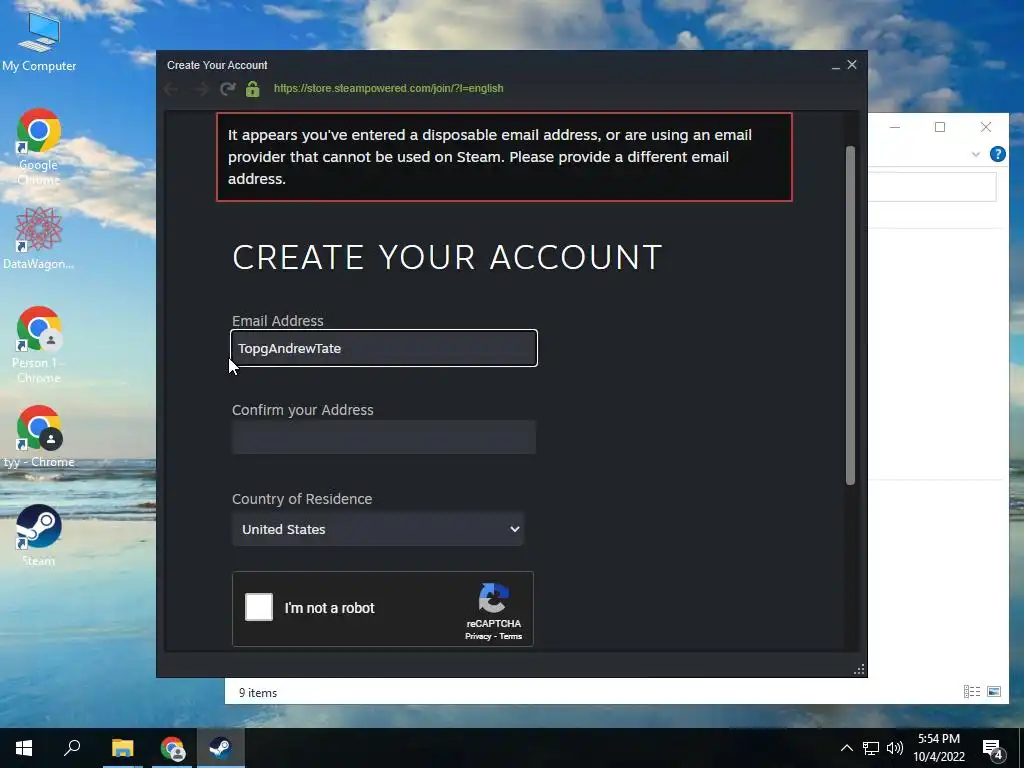Screen dimensions: 1024x768
Task: Open My Computer desktop icon
Action: coord(39,40)
